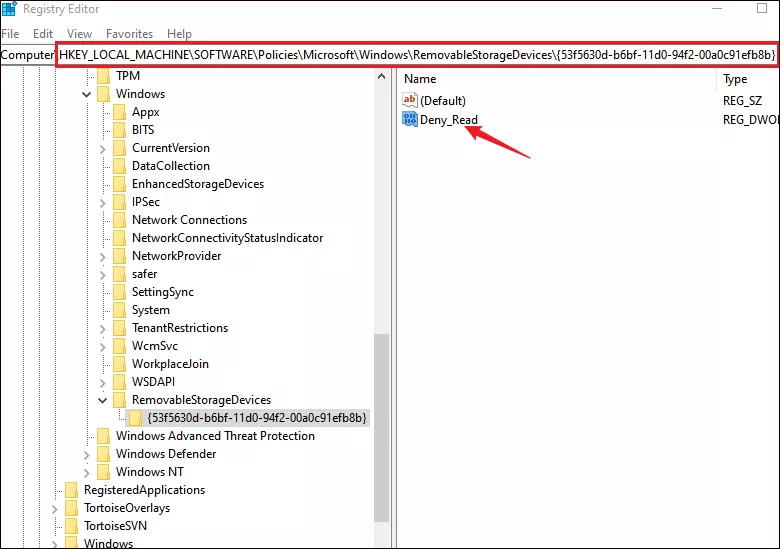This screenshot has height=549, width=780.
Task: Select the SettingSync key label
Action: (x=163, y=292)
